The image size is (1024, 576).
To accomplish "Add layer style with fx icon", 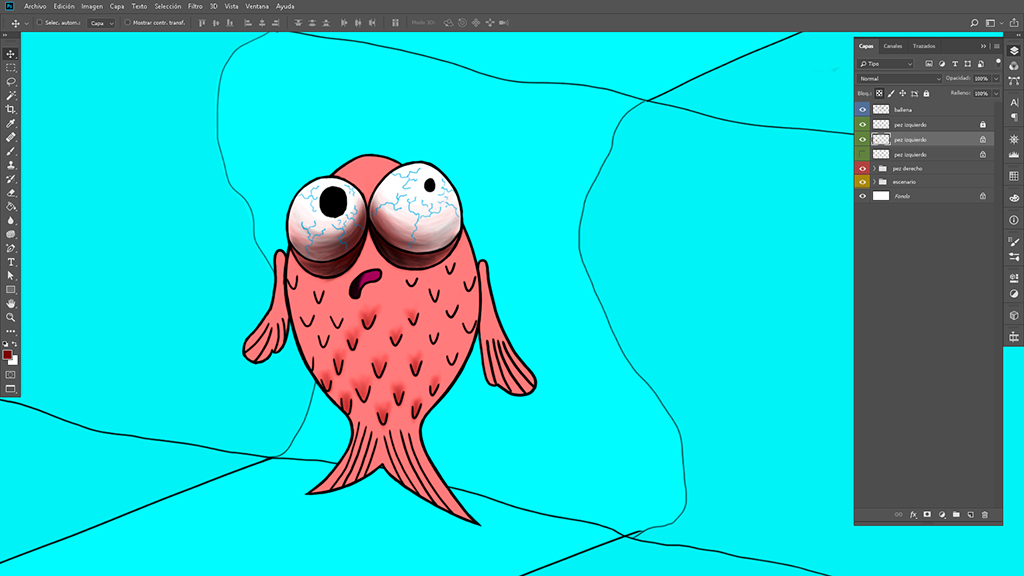I will (913, 514).
